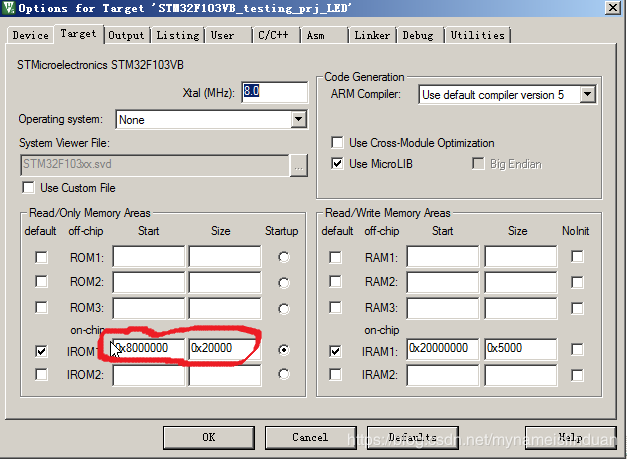Viewport: 627px width, 459px height.
Task: Toggle the Big Endian checkbox
Action: coord(478,163)
